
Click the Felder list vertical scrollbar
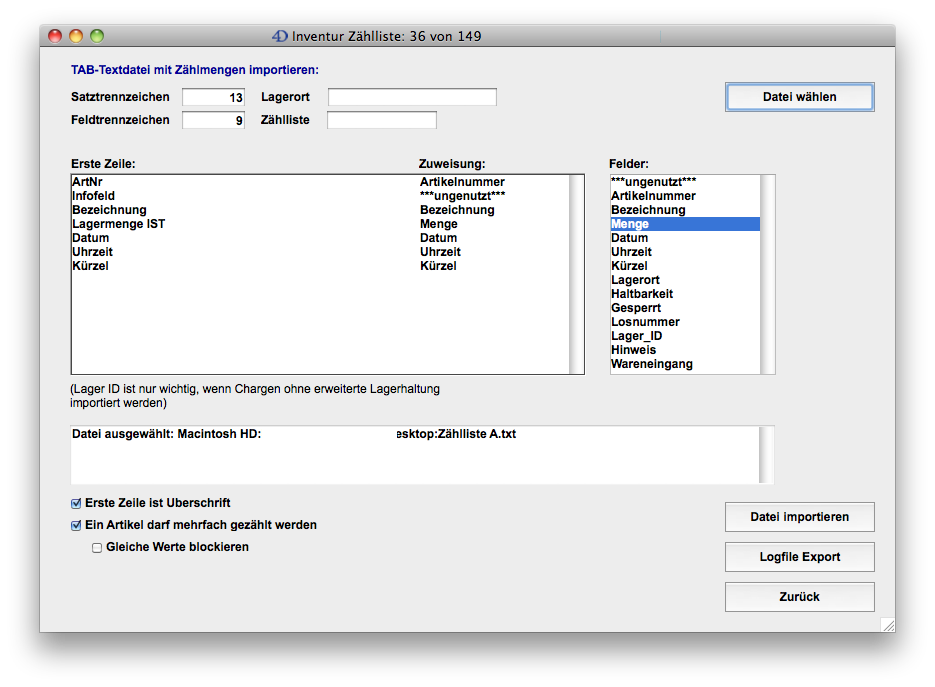[x=767, y=274]
